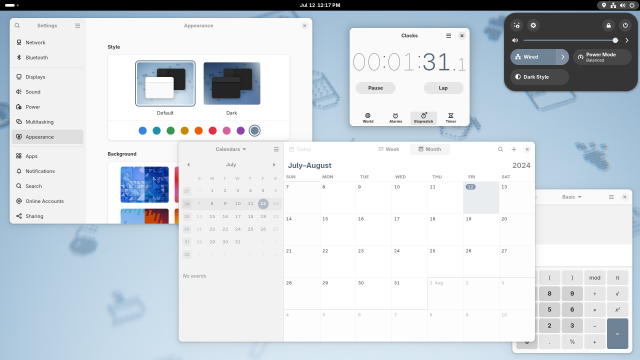The width and height of the screenshot is (640, 360).
Task: Go to next month in mini calendar
Action: 274,164
